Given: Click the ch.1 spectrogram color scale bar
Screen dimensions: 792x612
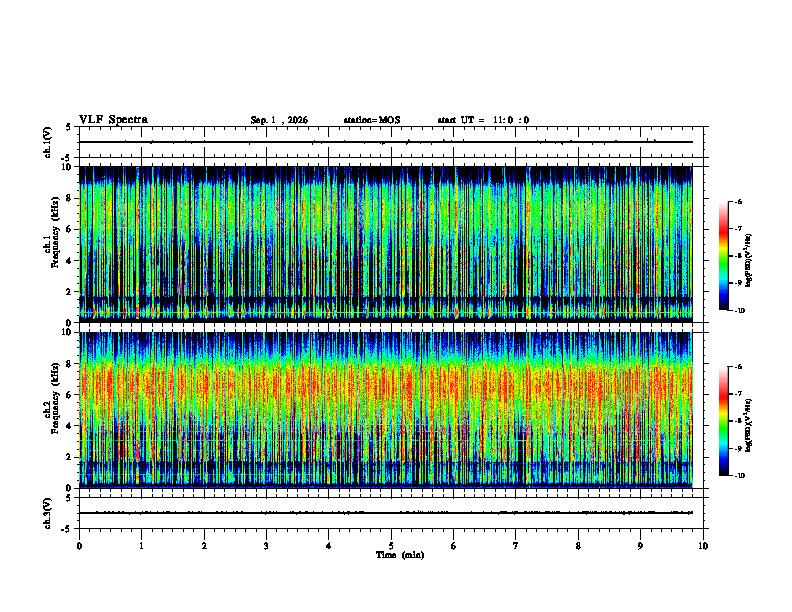Looking at the screenshot, I should [x=723, y=256].
